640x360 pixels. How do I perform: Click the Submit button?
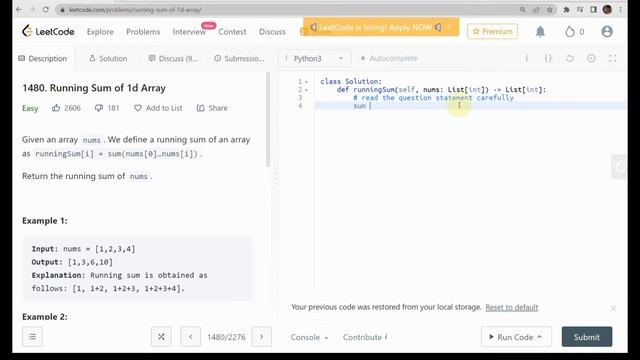click(587, 337)
